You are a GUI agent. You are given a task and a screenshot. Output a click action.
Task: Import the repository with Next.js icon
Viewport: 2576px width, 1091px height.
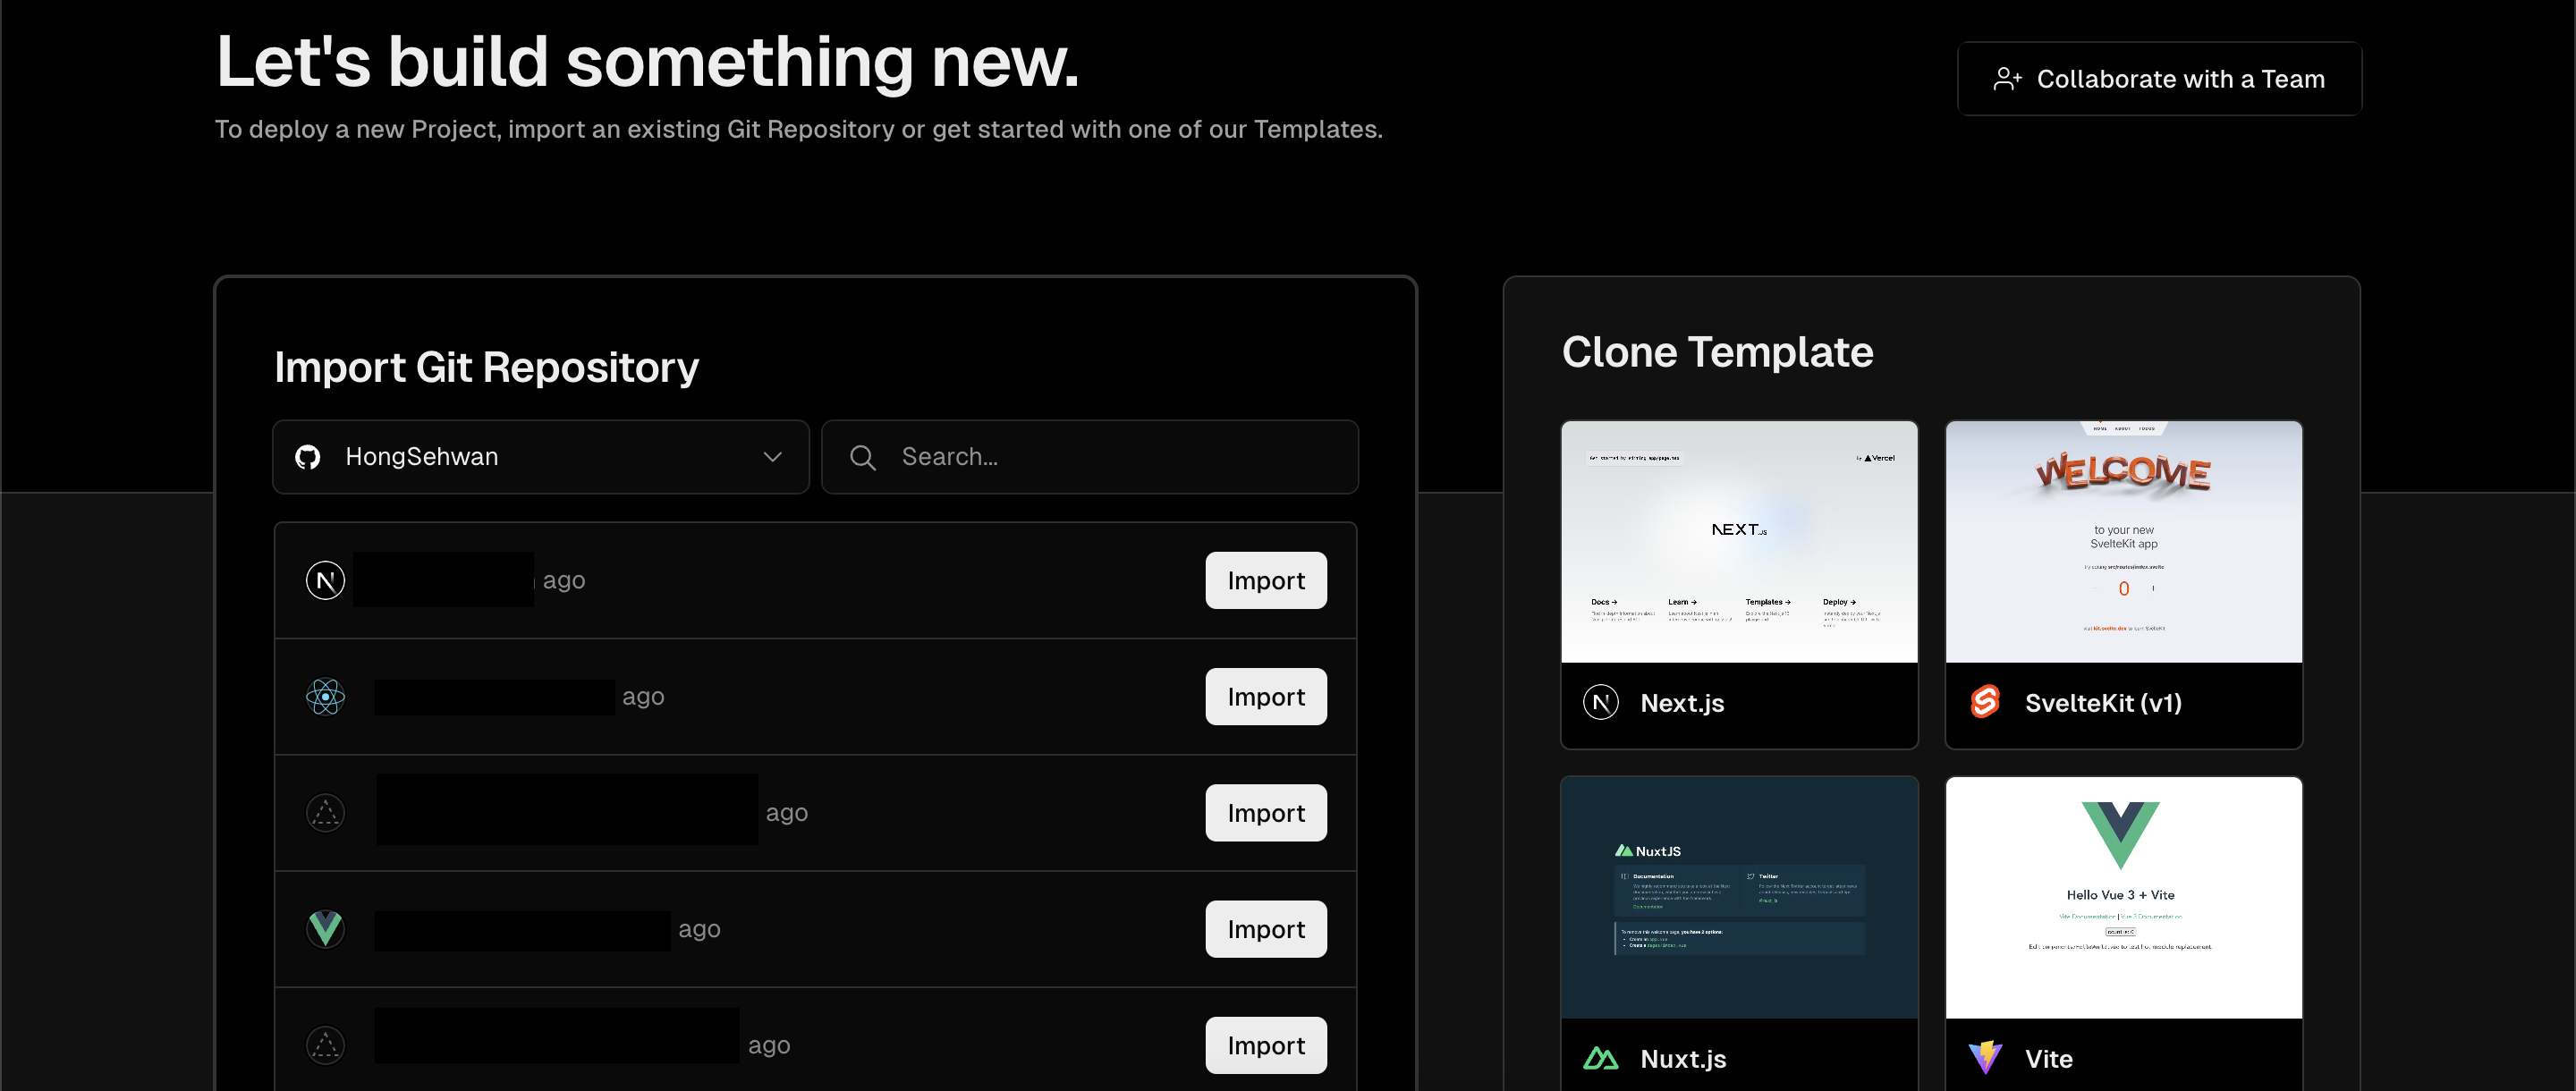1266,580
